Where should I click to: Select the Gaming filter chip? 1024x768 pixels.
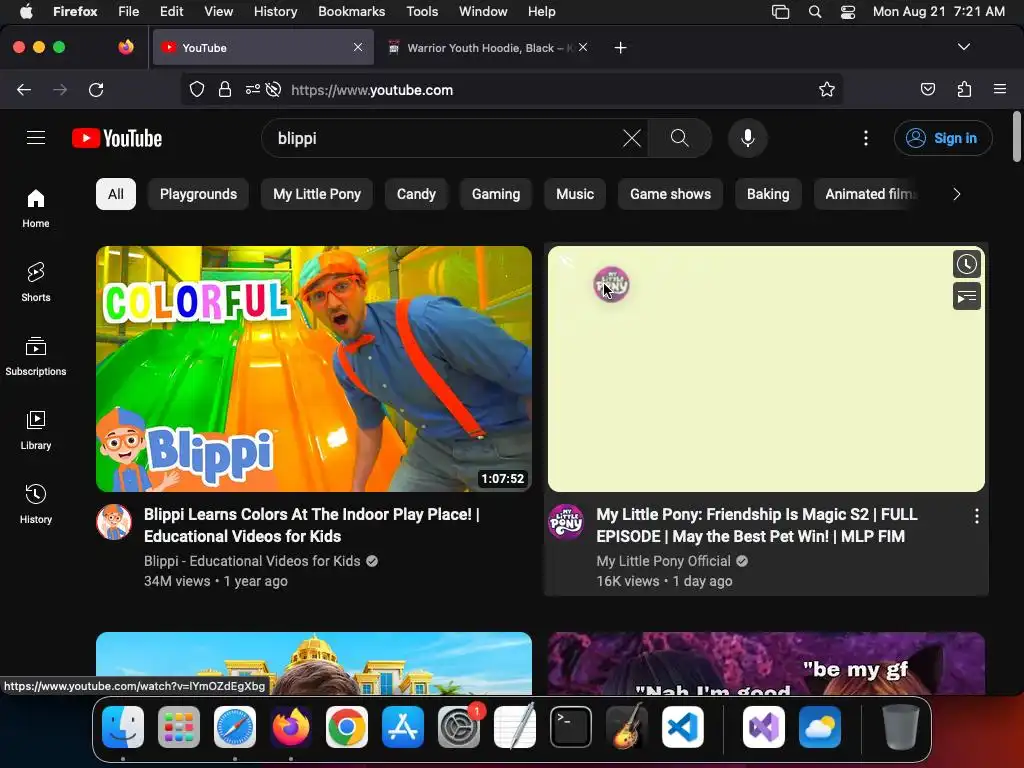coord(496,194)
